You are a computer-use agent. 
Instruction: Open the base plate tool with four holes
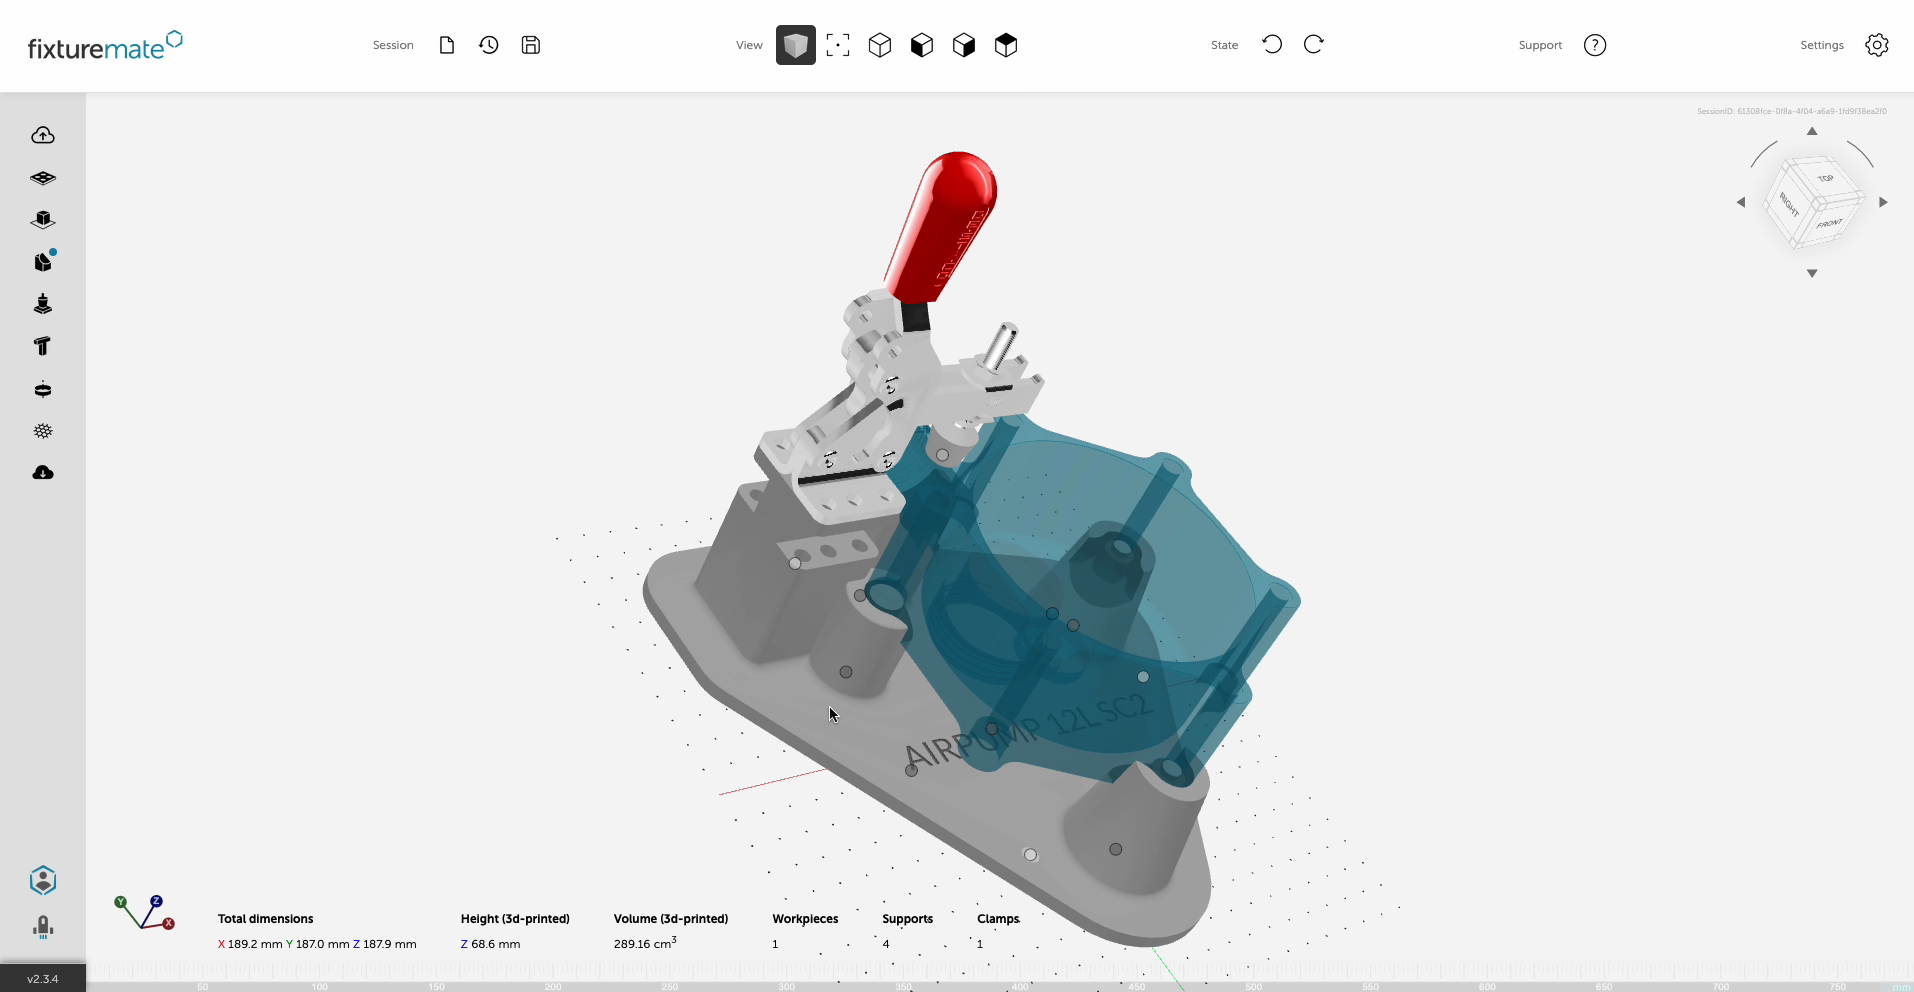[x=43, y=178]
